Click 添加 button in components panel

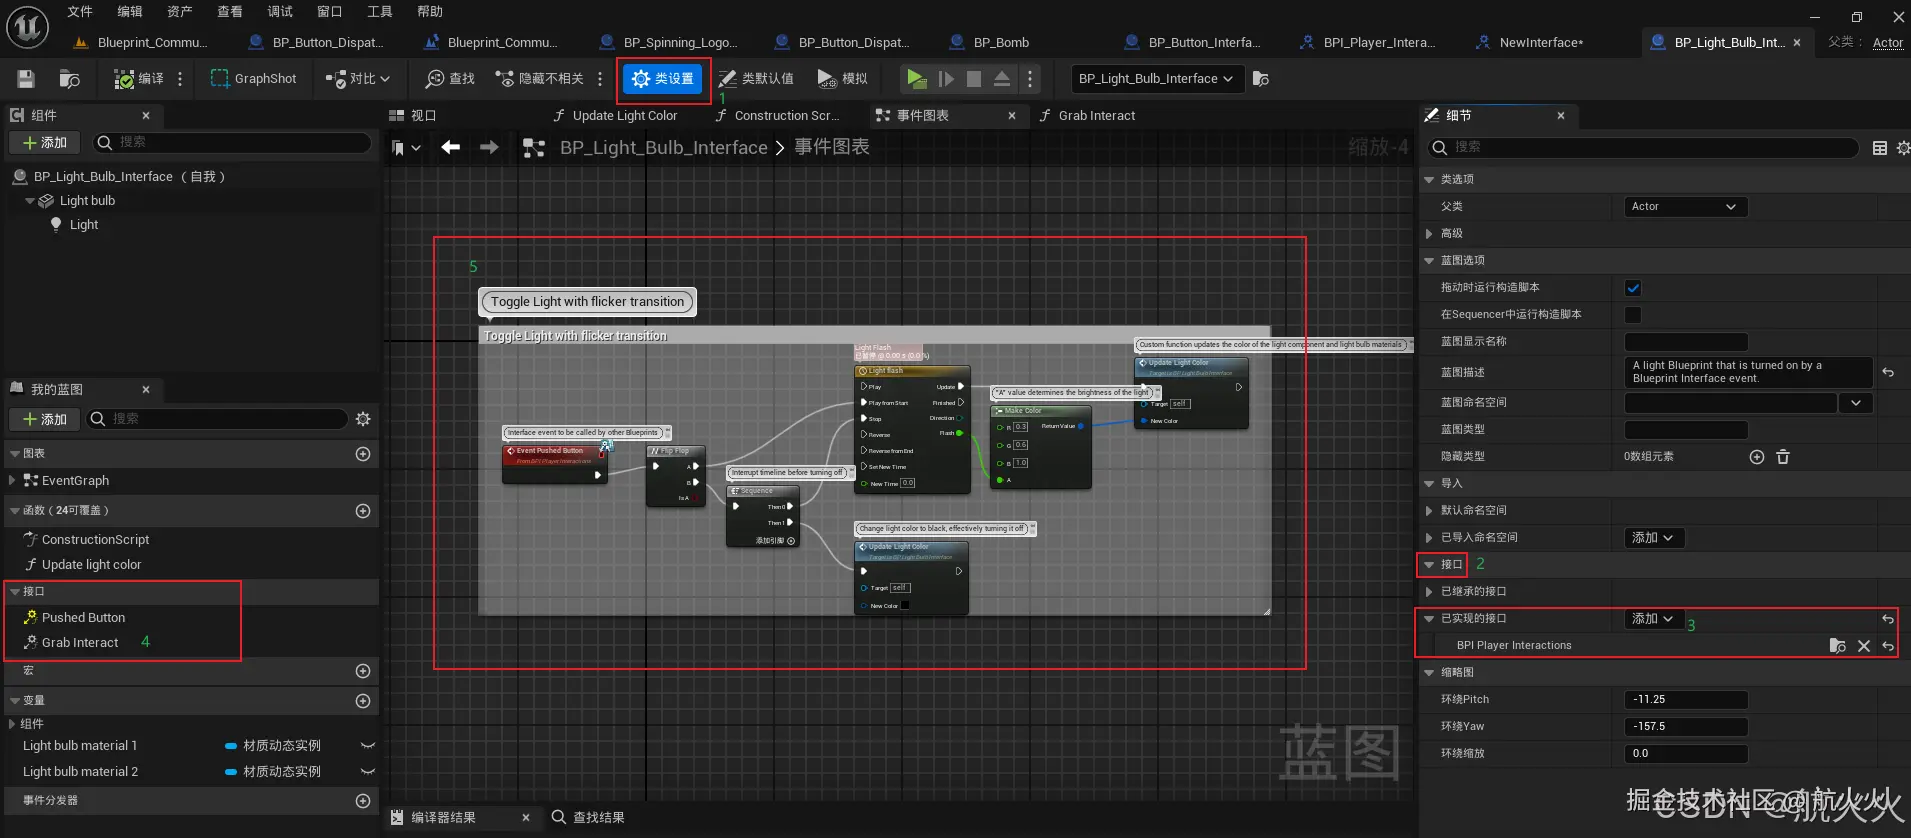(x=45, y=143)
